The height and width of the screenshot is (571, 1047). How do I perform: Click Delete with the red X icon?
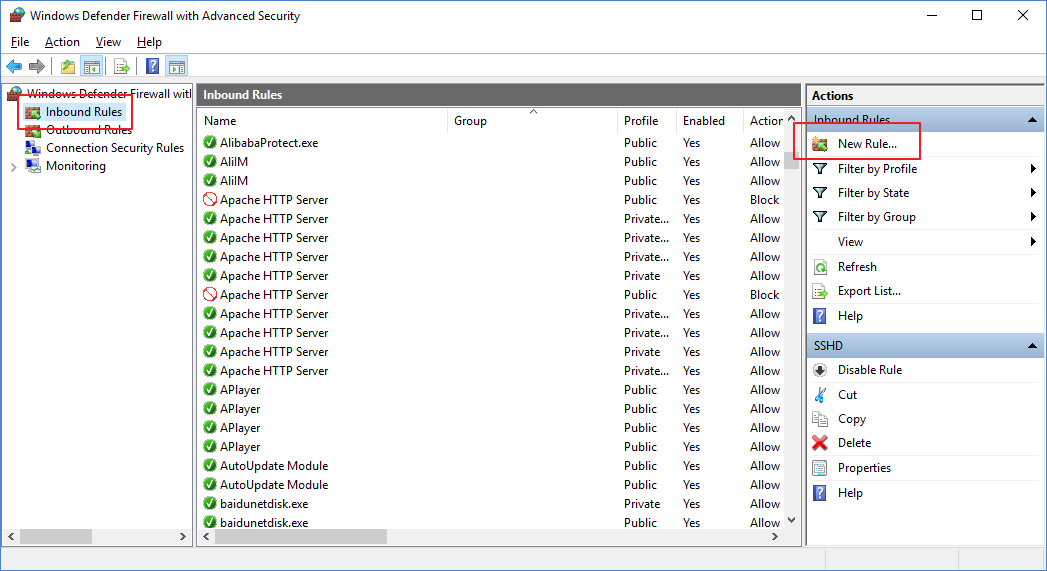(854, 443)
